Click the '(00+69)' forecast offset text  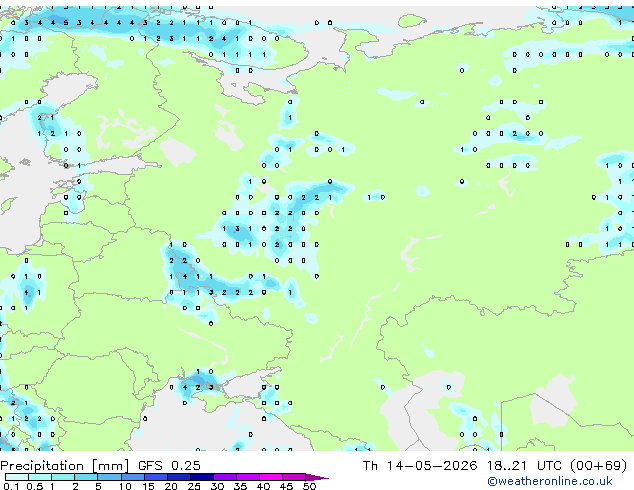click(x=598, y=466)
